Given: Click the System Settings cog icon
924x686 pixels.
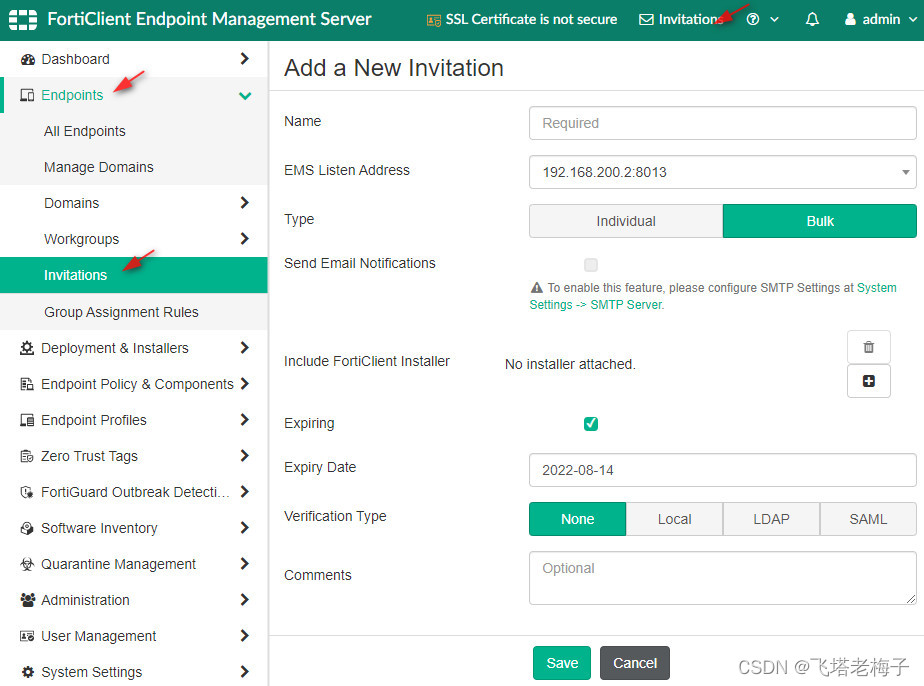Looking at the screenshot, I should 27,672.
